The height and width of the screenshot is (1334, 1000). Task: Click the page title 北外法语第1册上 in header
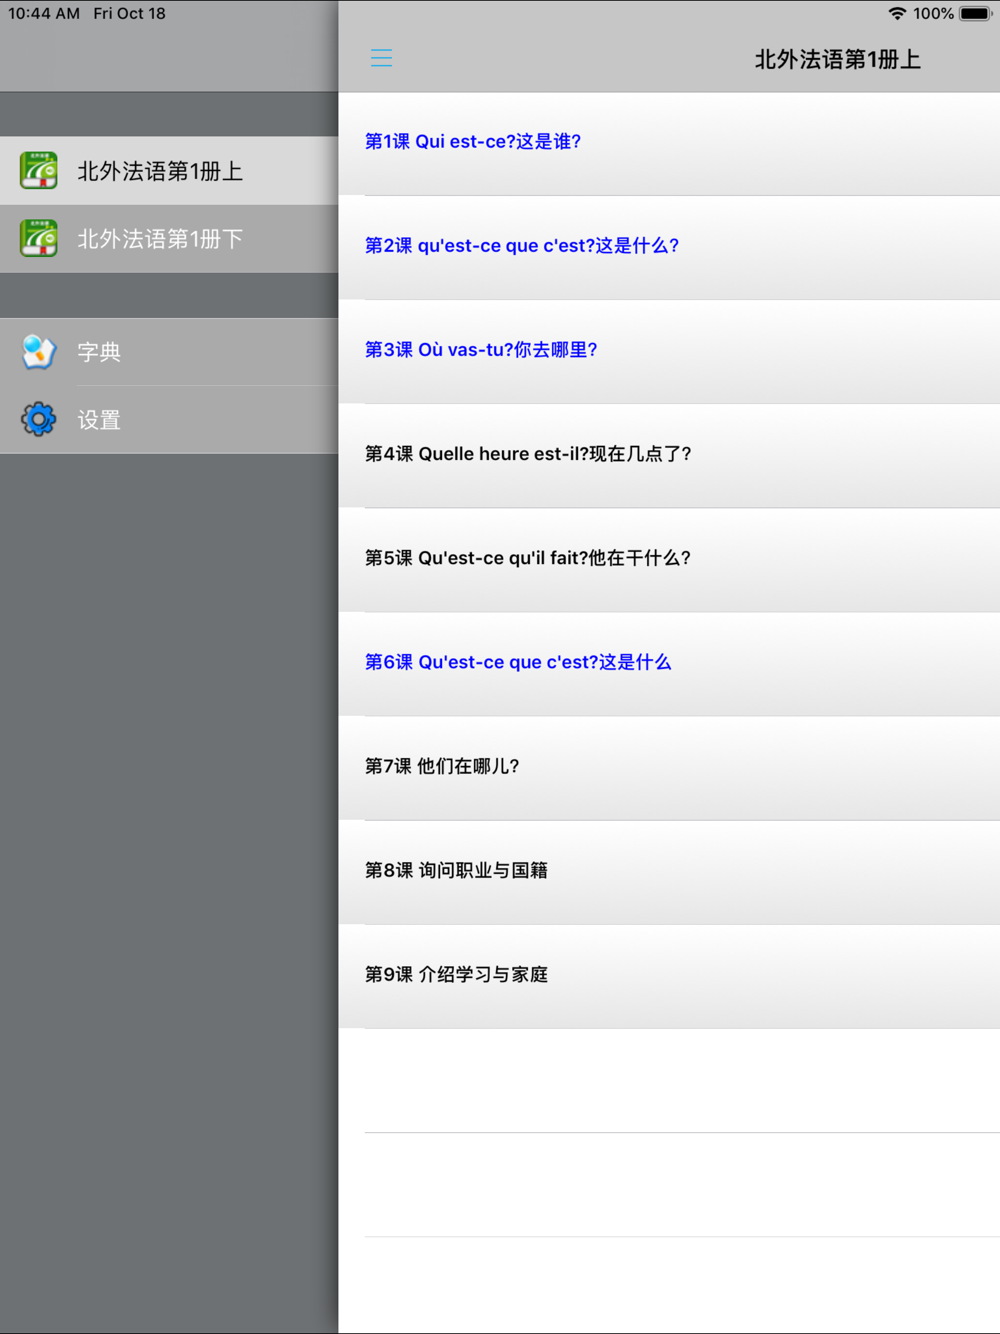click(x=838, y=60)
